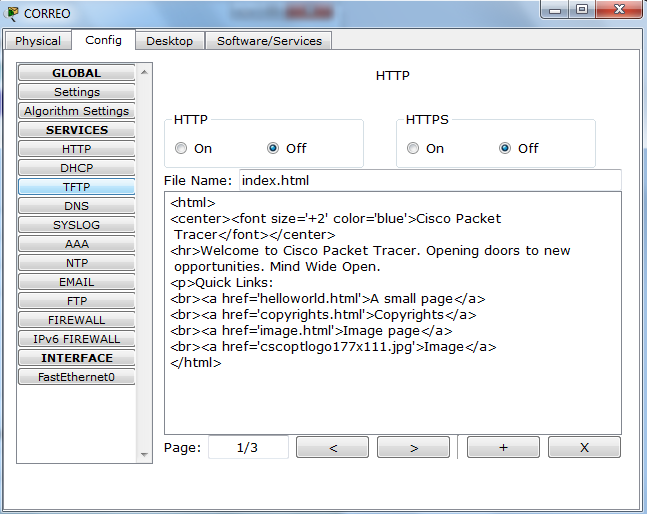Open the EMAIL service

click(77, 282)
